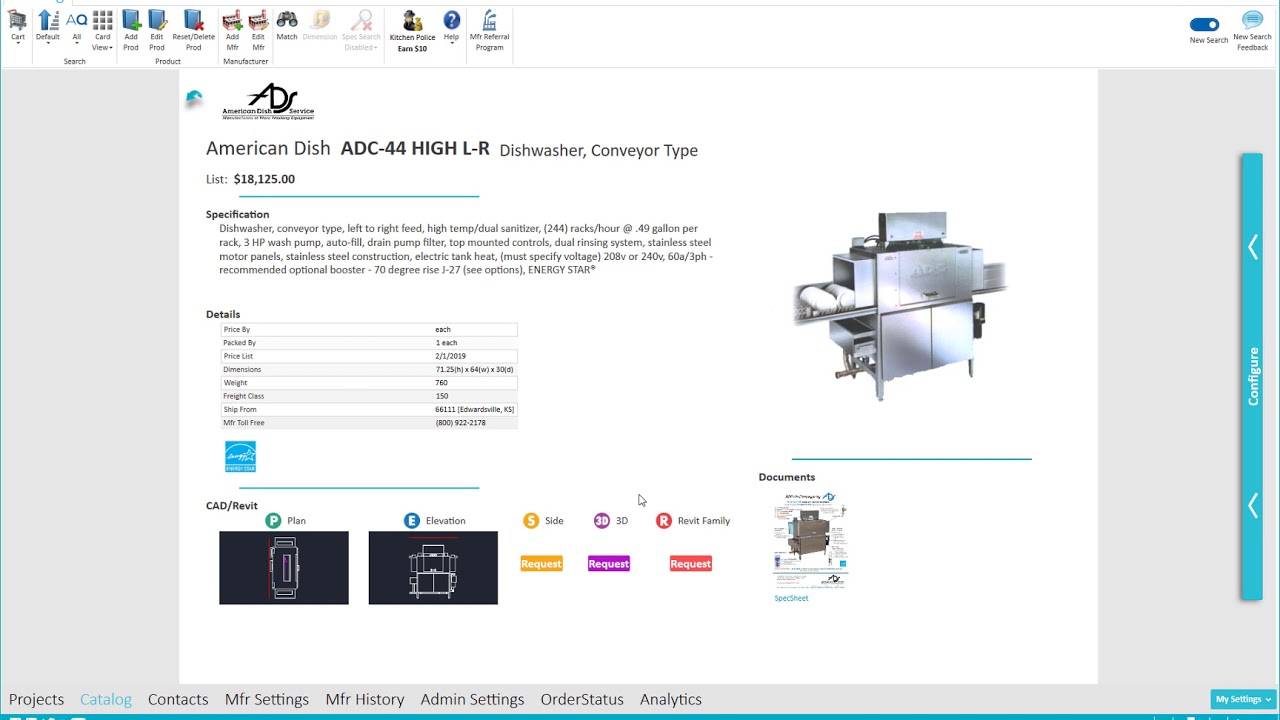Open the Cart menu
Screen dimensions: 1280x720
click(18, 27)
